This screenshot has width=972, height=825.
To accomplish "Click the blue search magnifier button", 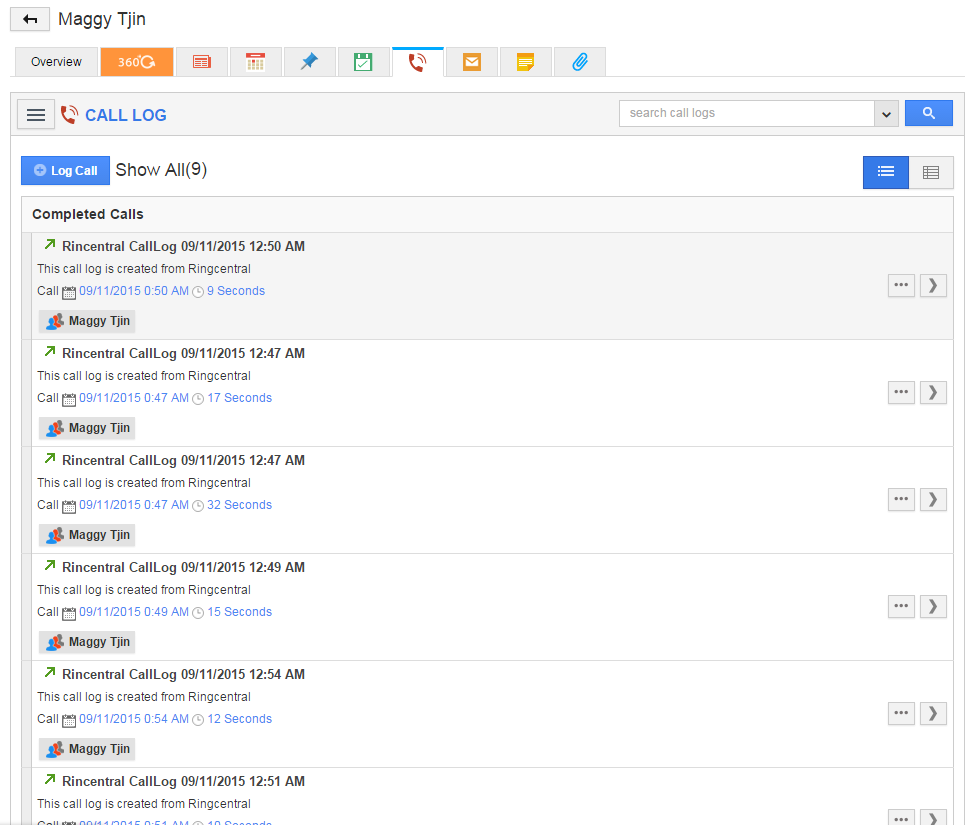I will click(x=928, y=113).
